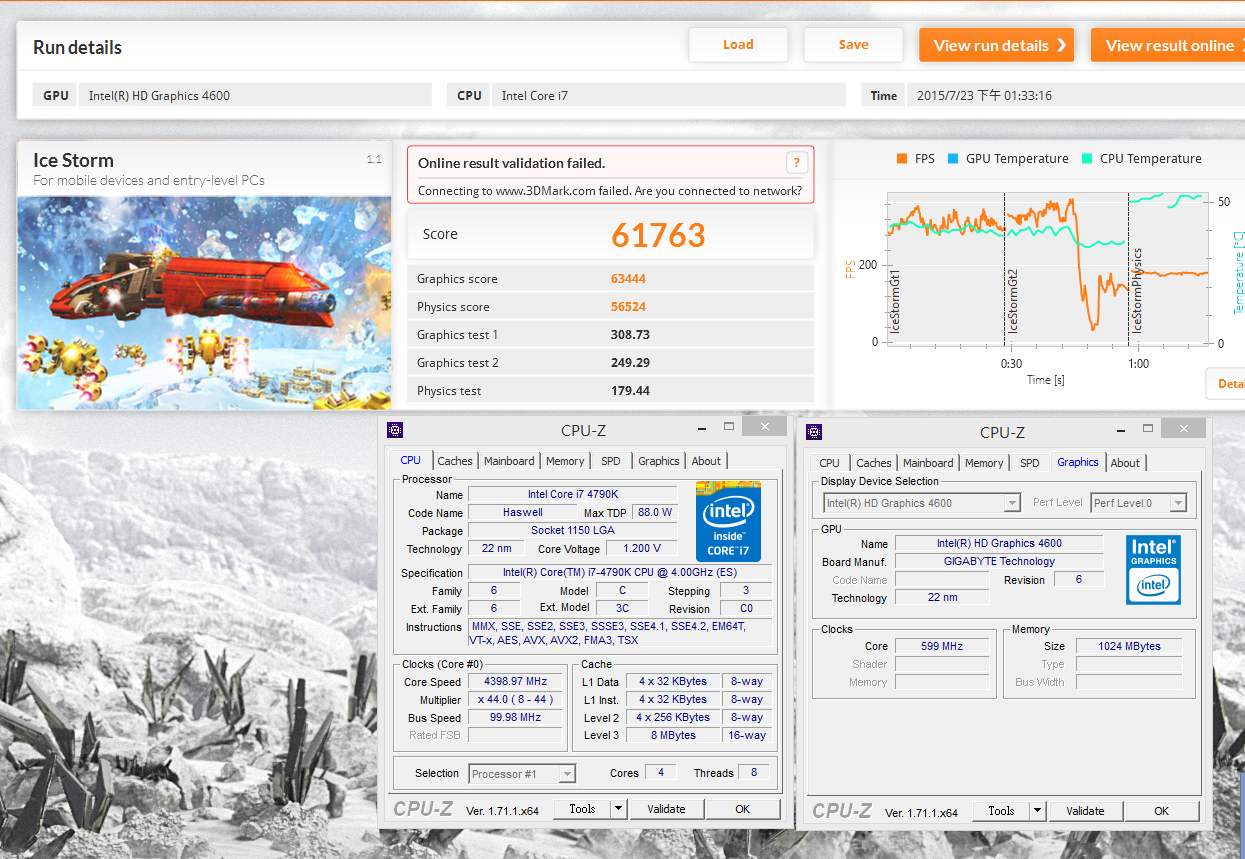
Task: Click the IceStormPhysics marker on the chart
Action: point(1137,291)
